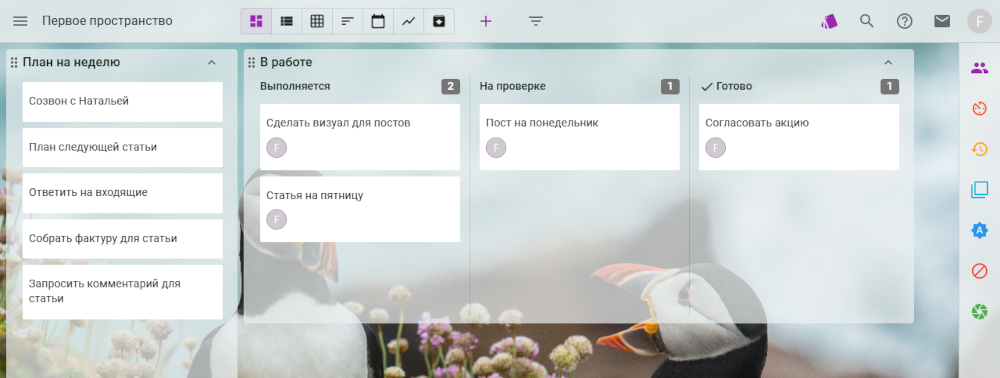Open the users panel in sidebar
1000x378 pixels.
coord(979,68)
